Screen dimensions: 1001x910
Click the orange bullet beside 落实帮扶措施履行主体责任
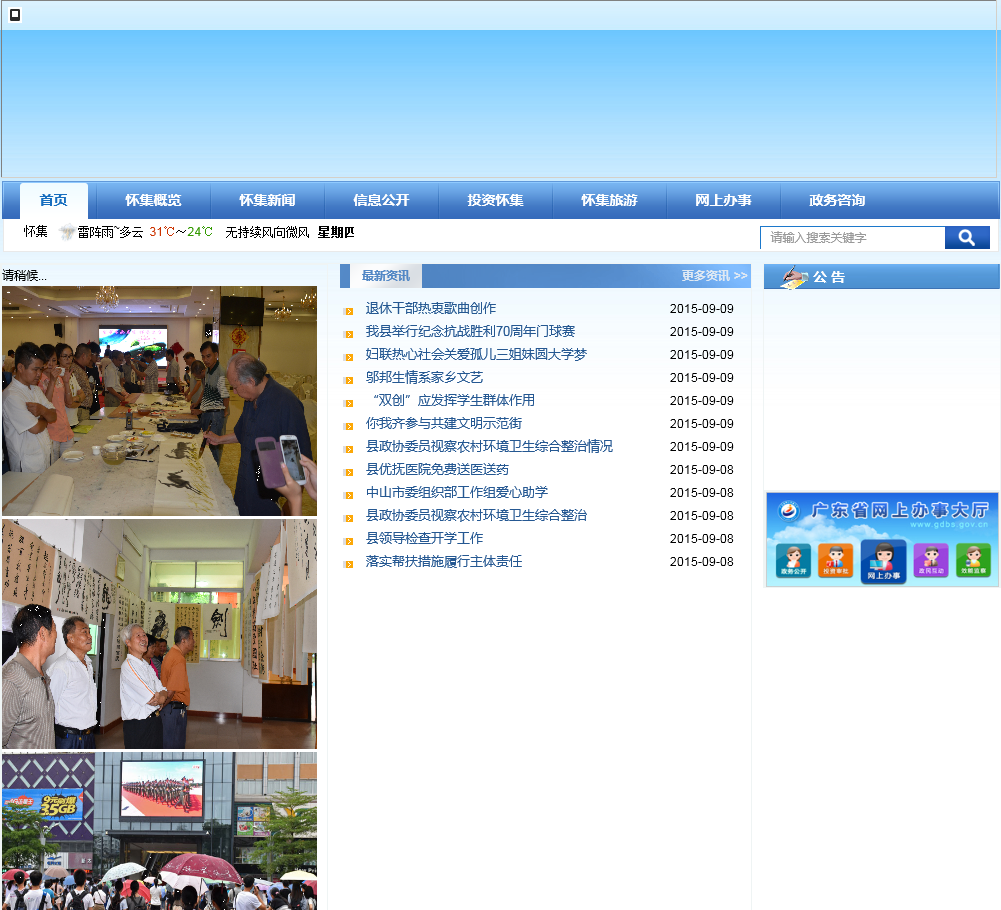(349, 564)
